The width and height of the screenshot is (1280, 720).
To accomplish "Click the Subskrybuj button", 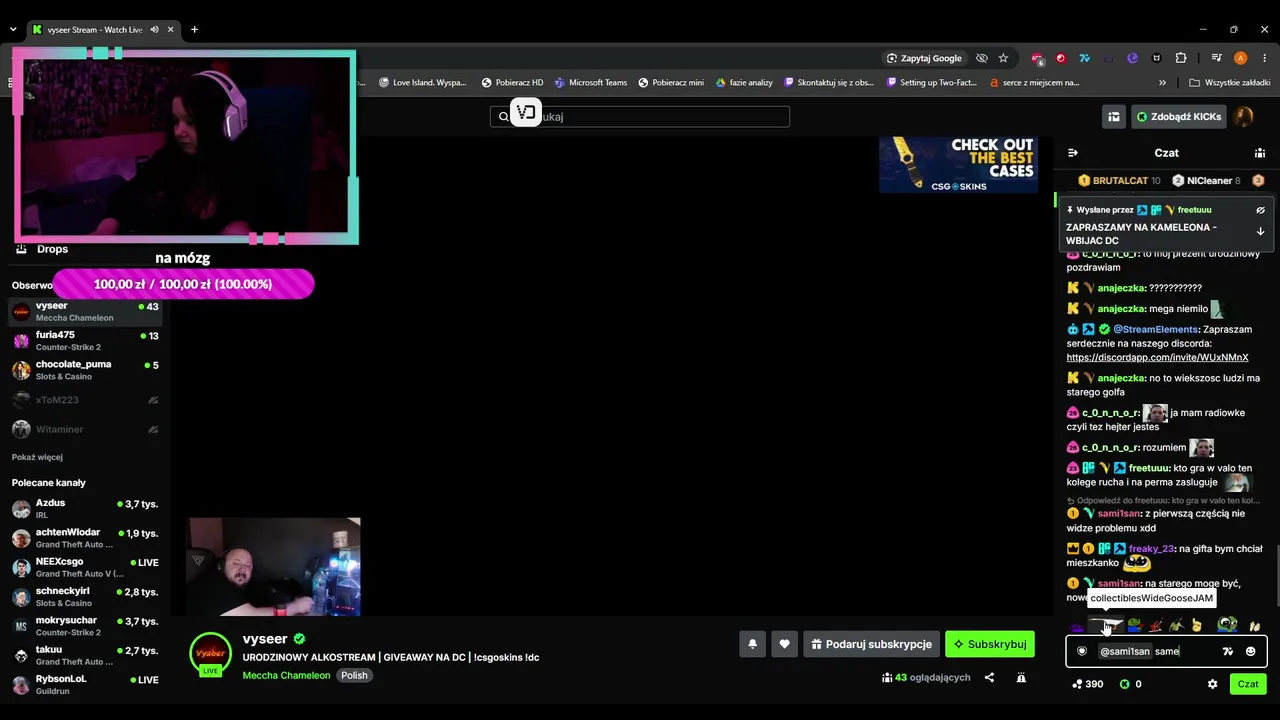I will coord(990,644).
